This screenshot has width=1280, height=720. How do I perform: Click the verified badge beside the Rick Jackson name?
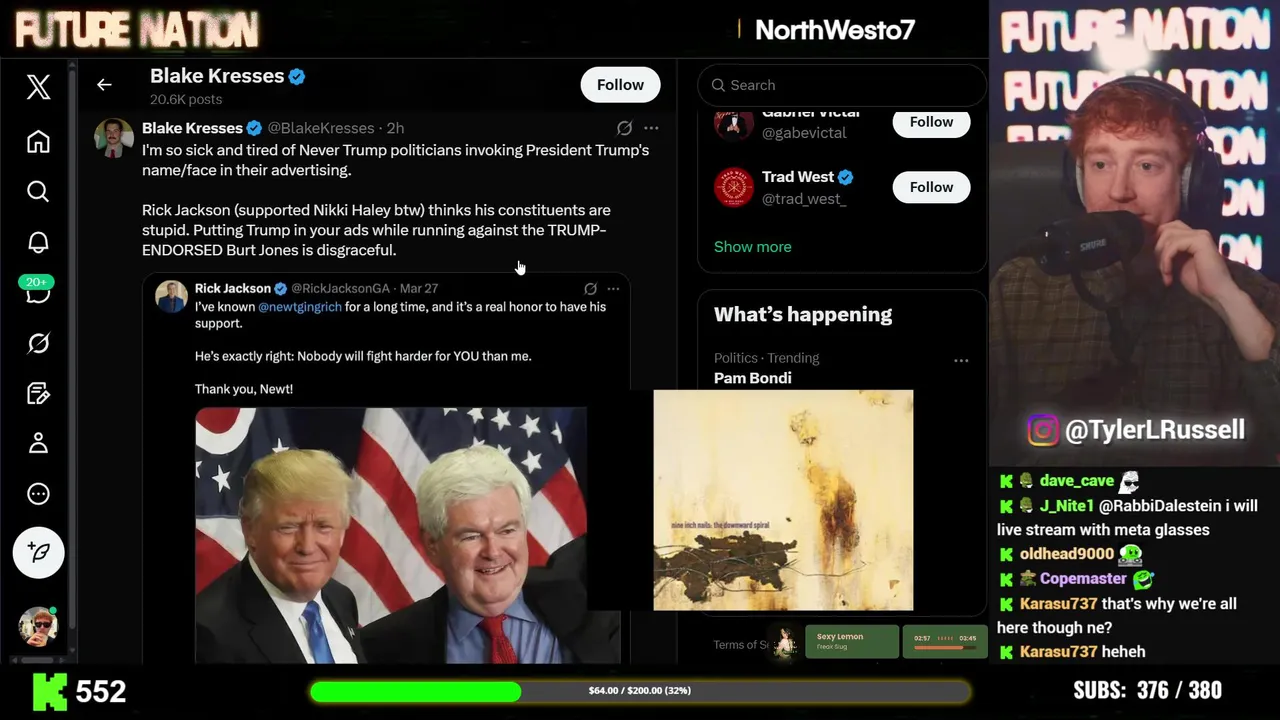[281, 288]
